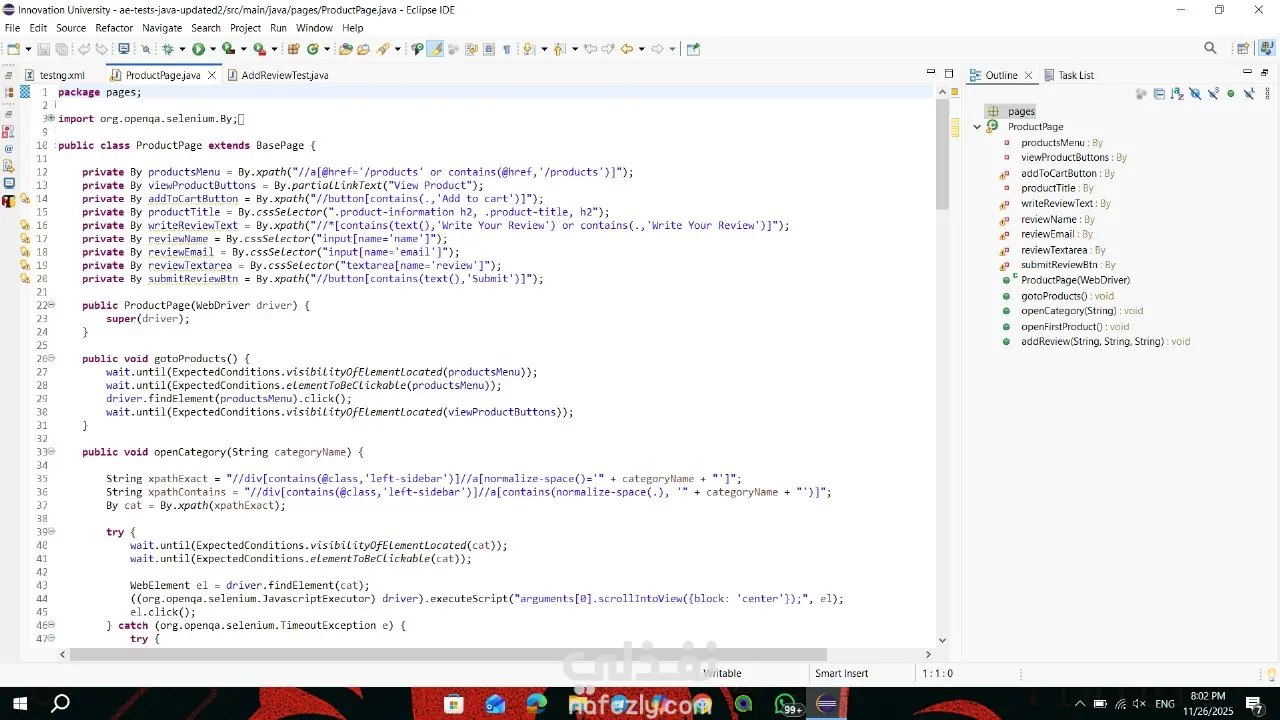Open the dropdown arrow next to New icon
The width and height of the screenshot is (1280, 720).
(27, 49)
